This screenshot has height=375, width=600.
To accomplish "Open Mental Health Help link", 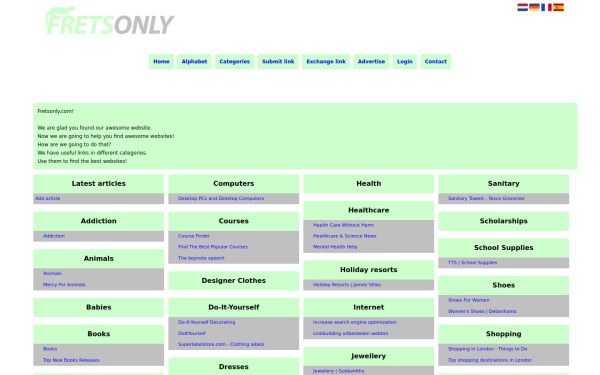I will point(335,247).
